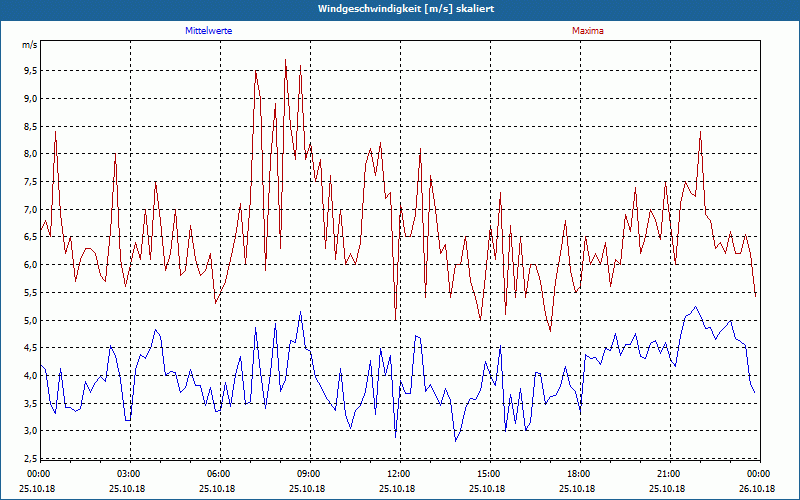Click the 25.10.18 date under 12:00
The height and width of the screenshot is (500, 800).
[397, 488]
